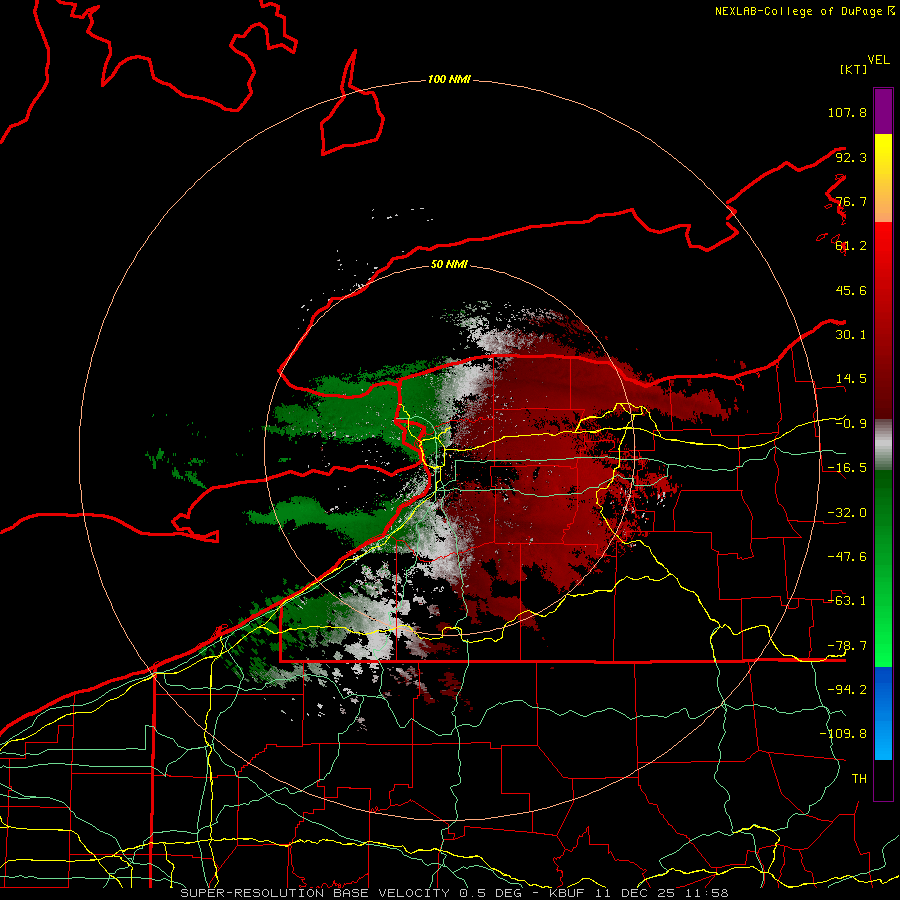Click the 100 NMI range ring label
This screenshot has height=900, width=900.
click(x=449, y=79)
